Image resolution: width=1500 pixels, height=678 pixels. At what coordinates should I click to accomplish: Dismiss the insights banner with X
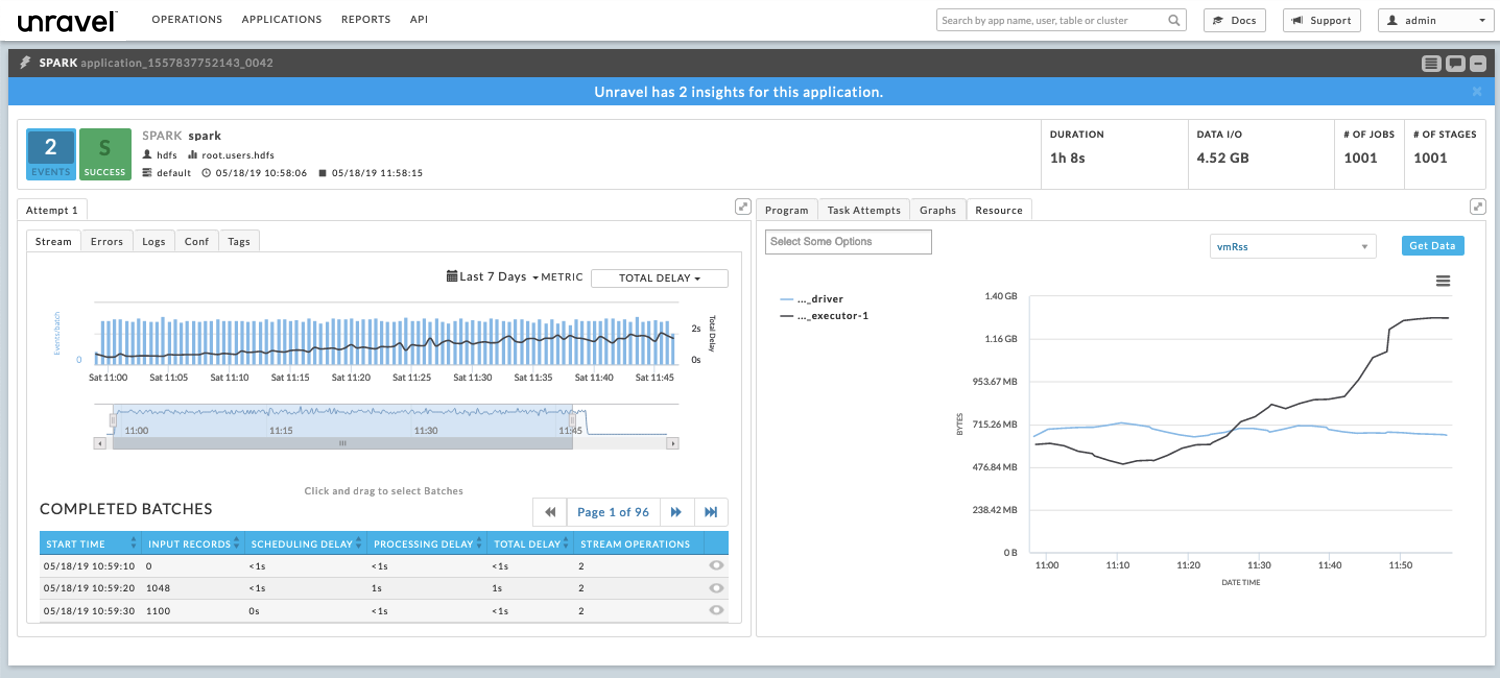tap(1477, 91)
